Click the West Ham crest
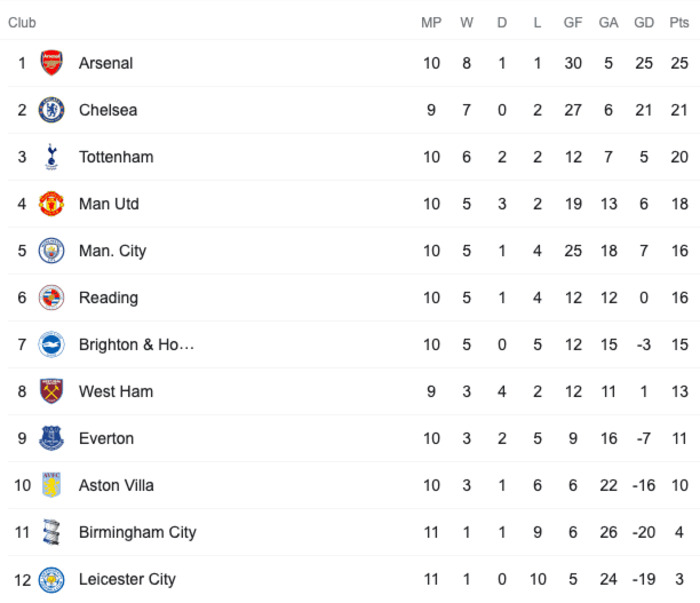700x603 pixels. [51, 391]
